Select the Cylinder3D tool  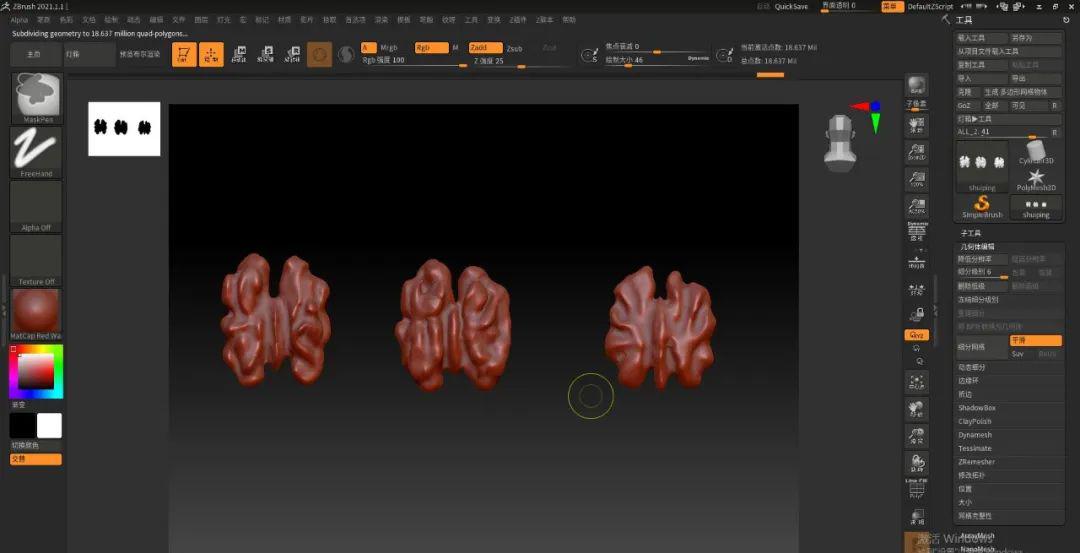(x=1036, y=153)
